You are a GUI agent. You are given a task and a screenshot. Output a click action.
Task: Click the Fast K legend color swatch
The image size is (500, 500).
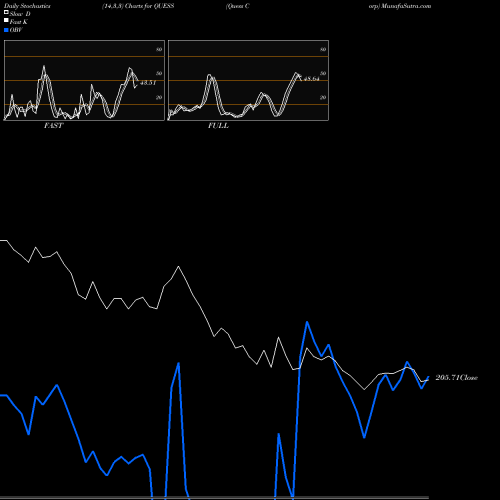click(x=6, y=21)
